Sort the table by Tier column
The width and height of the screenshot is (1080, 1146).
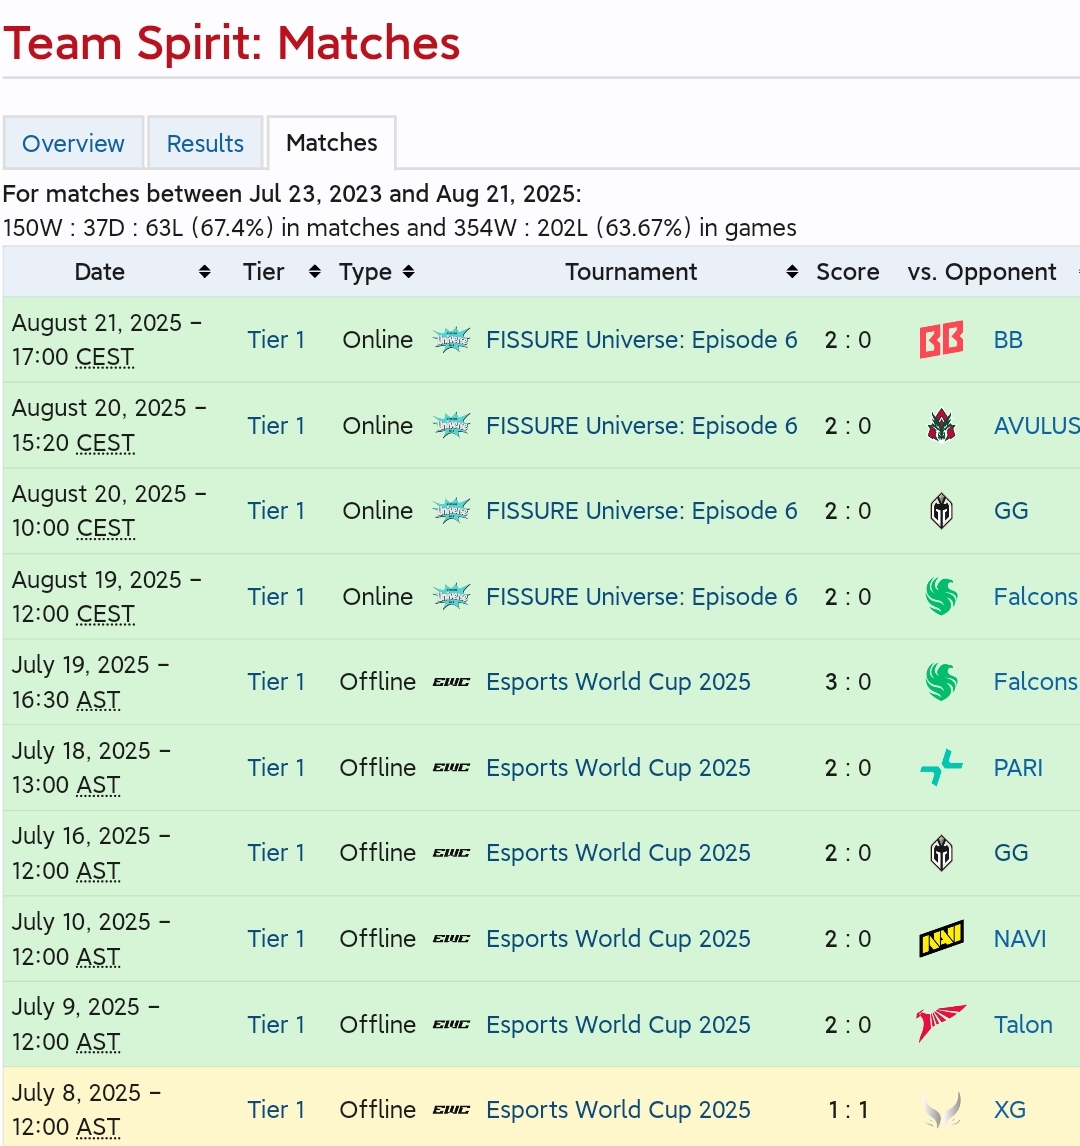point(314,272)
